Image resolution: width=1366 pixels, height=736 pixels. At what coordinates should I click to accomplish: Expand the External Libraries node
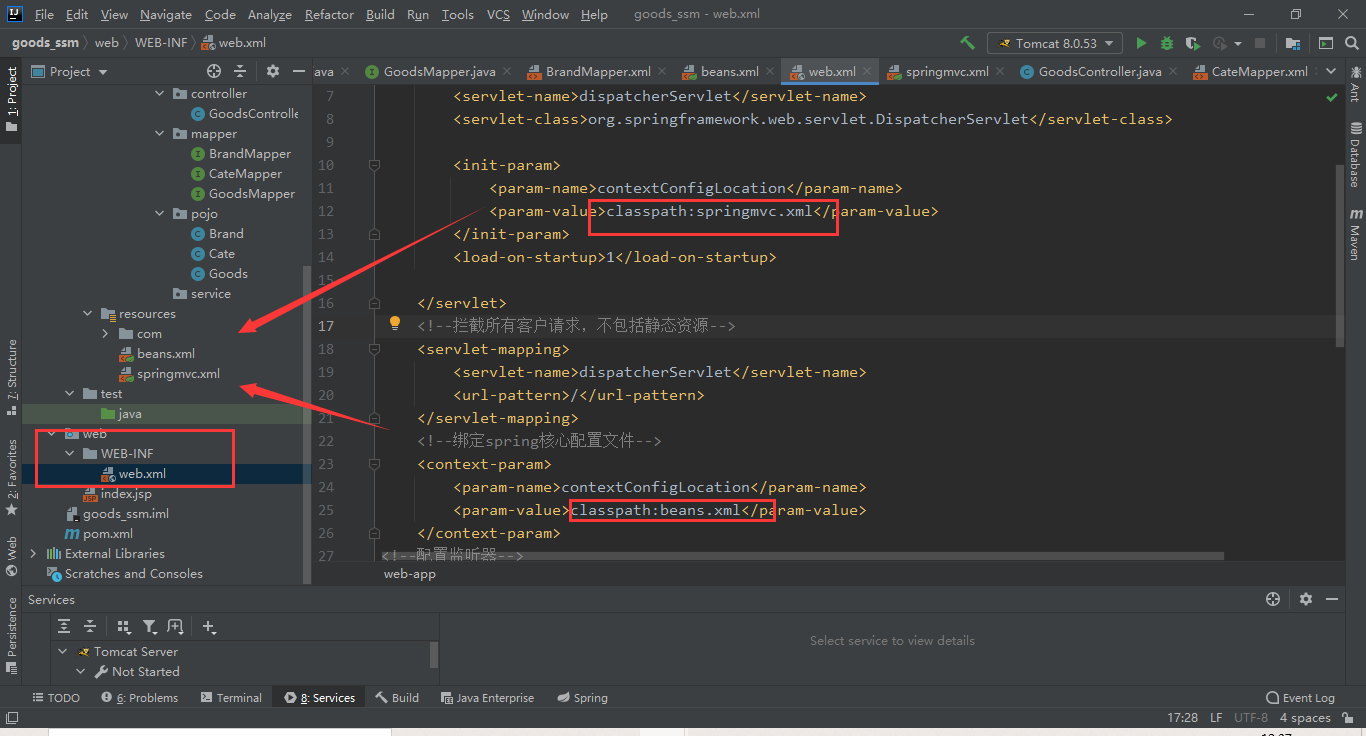tap(34, 553)
